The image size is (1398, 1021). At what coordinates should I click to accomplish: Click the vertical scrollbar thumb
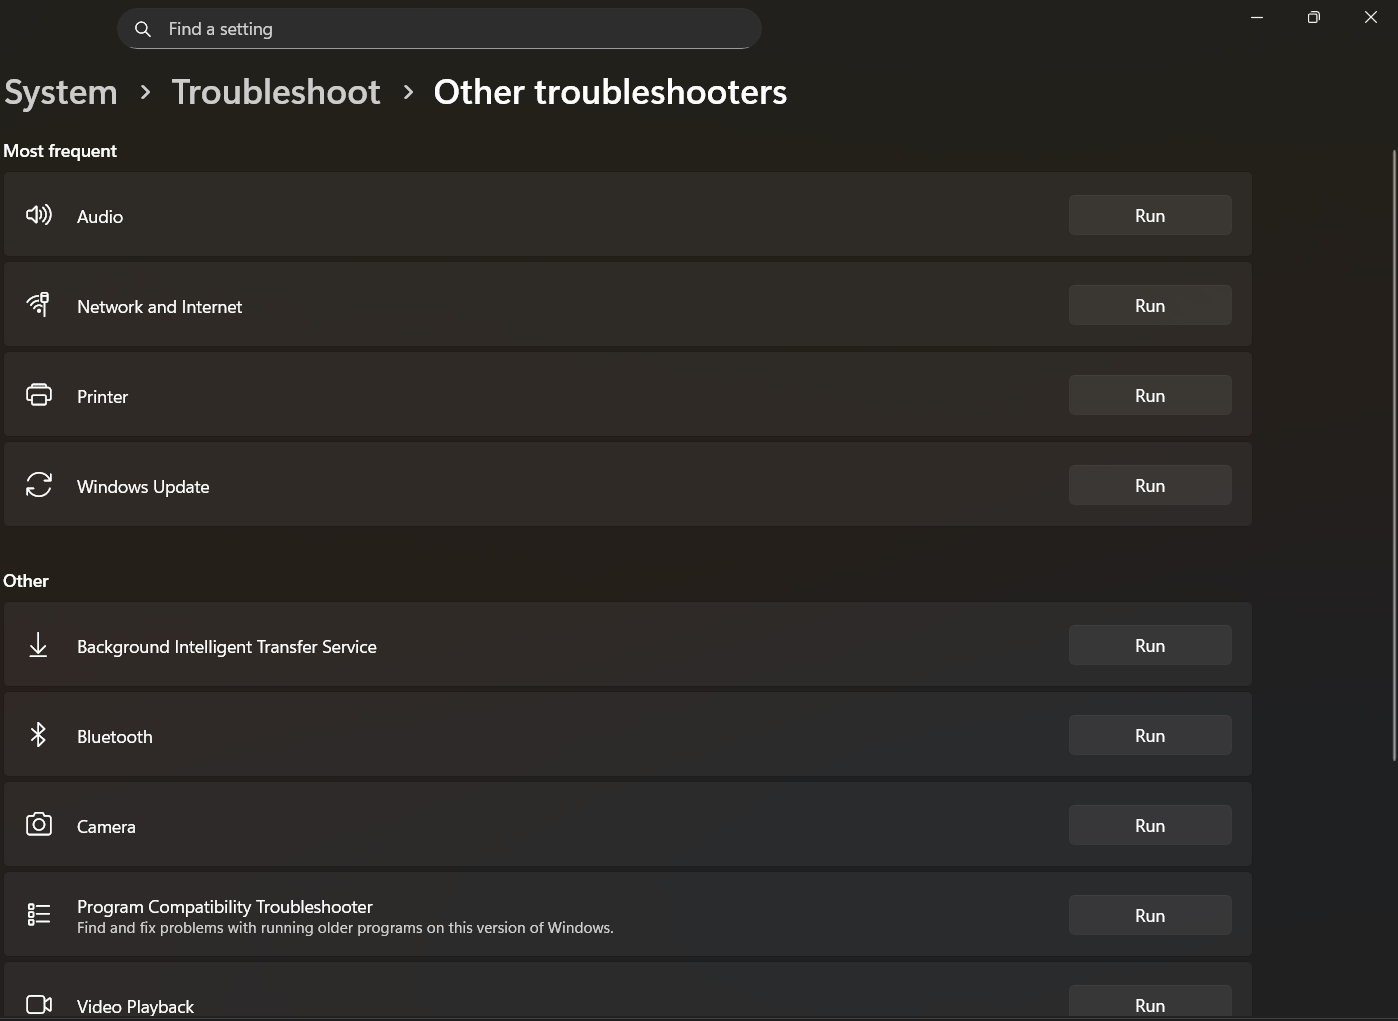click(1394, 455)
